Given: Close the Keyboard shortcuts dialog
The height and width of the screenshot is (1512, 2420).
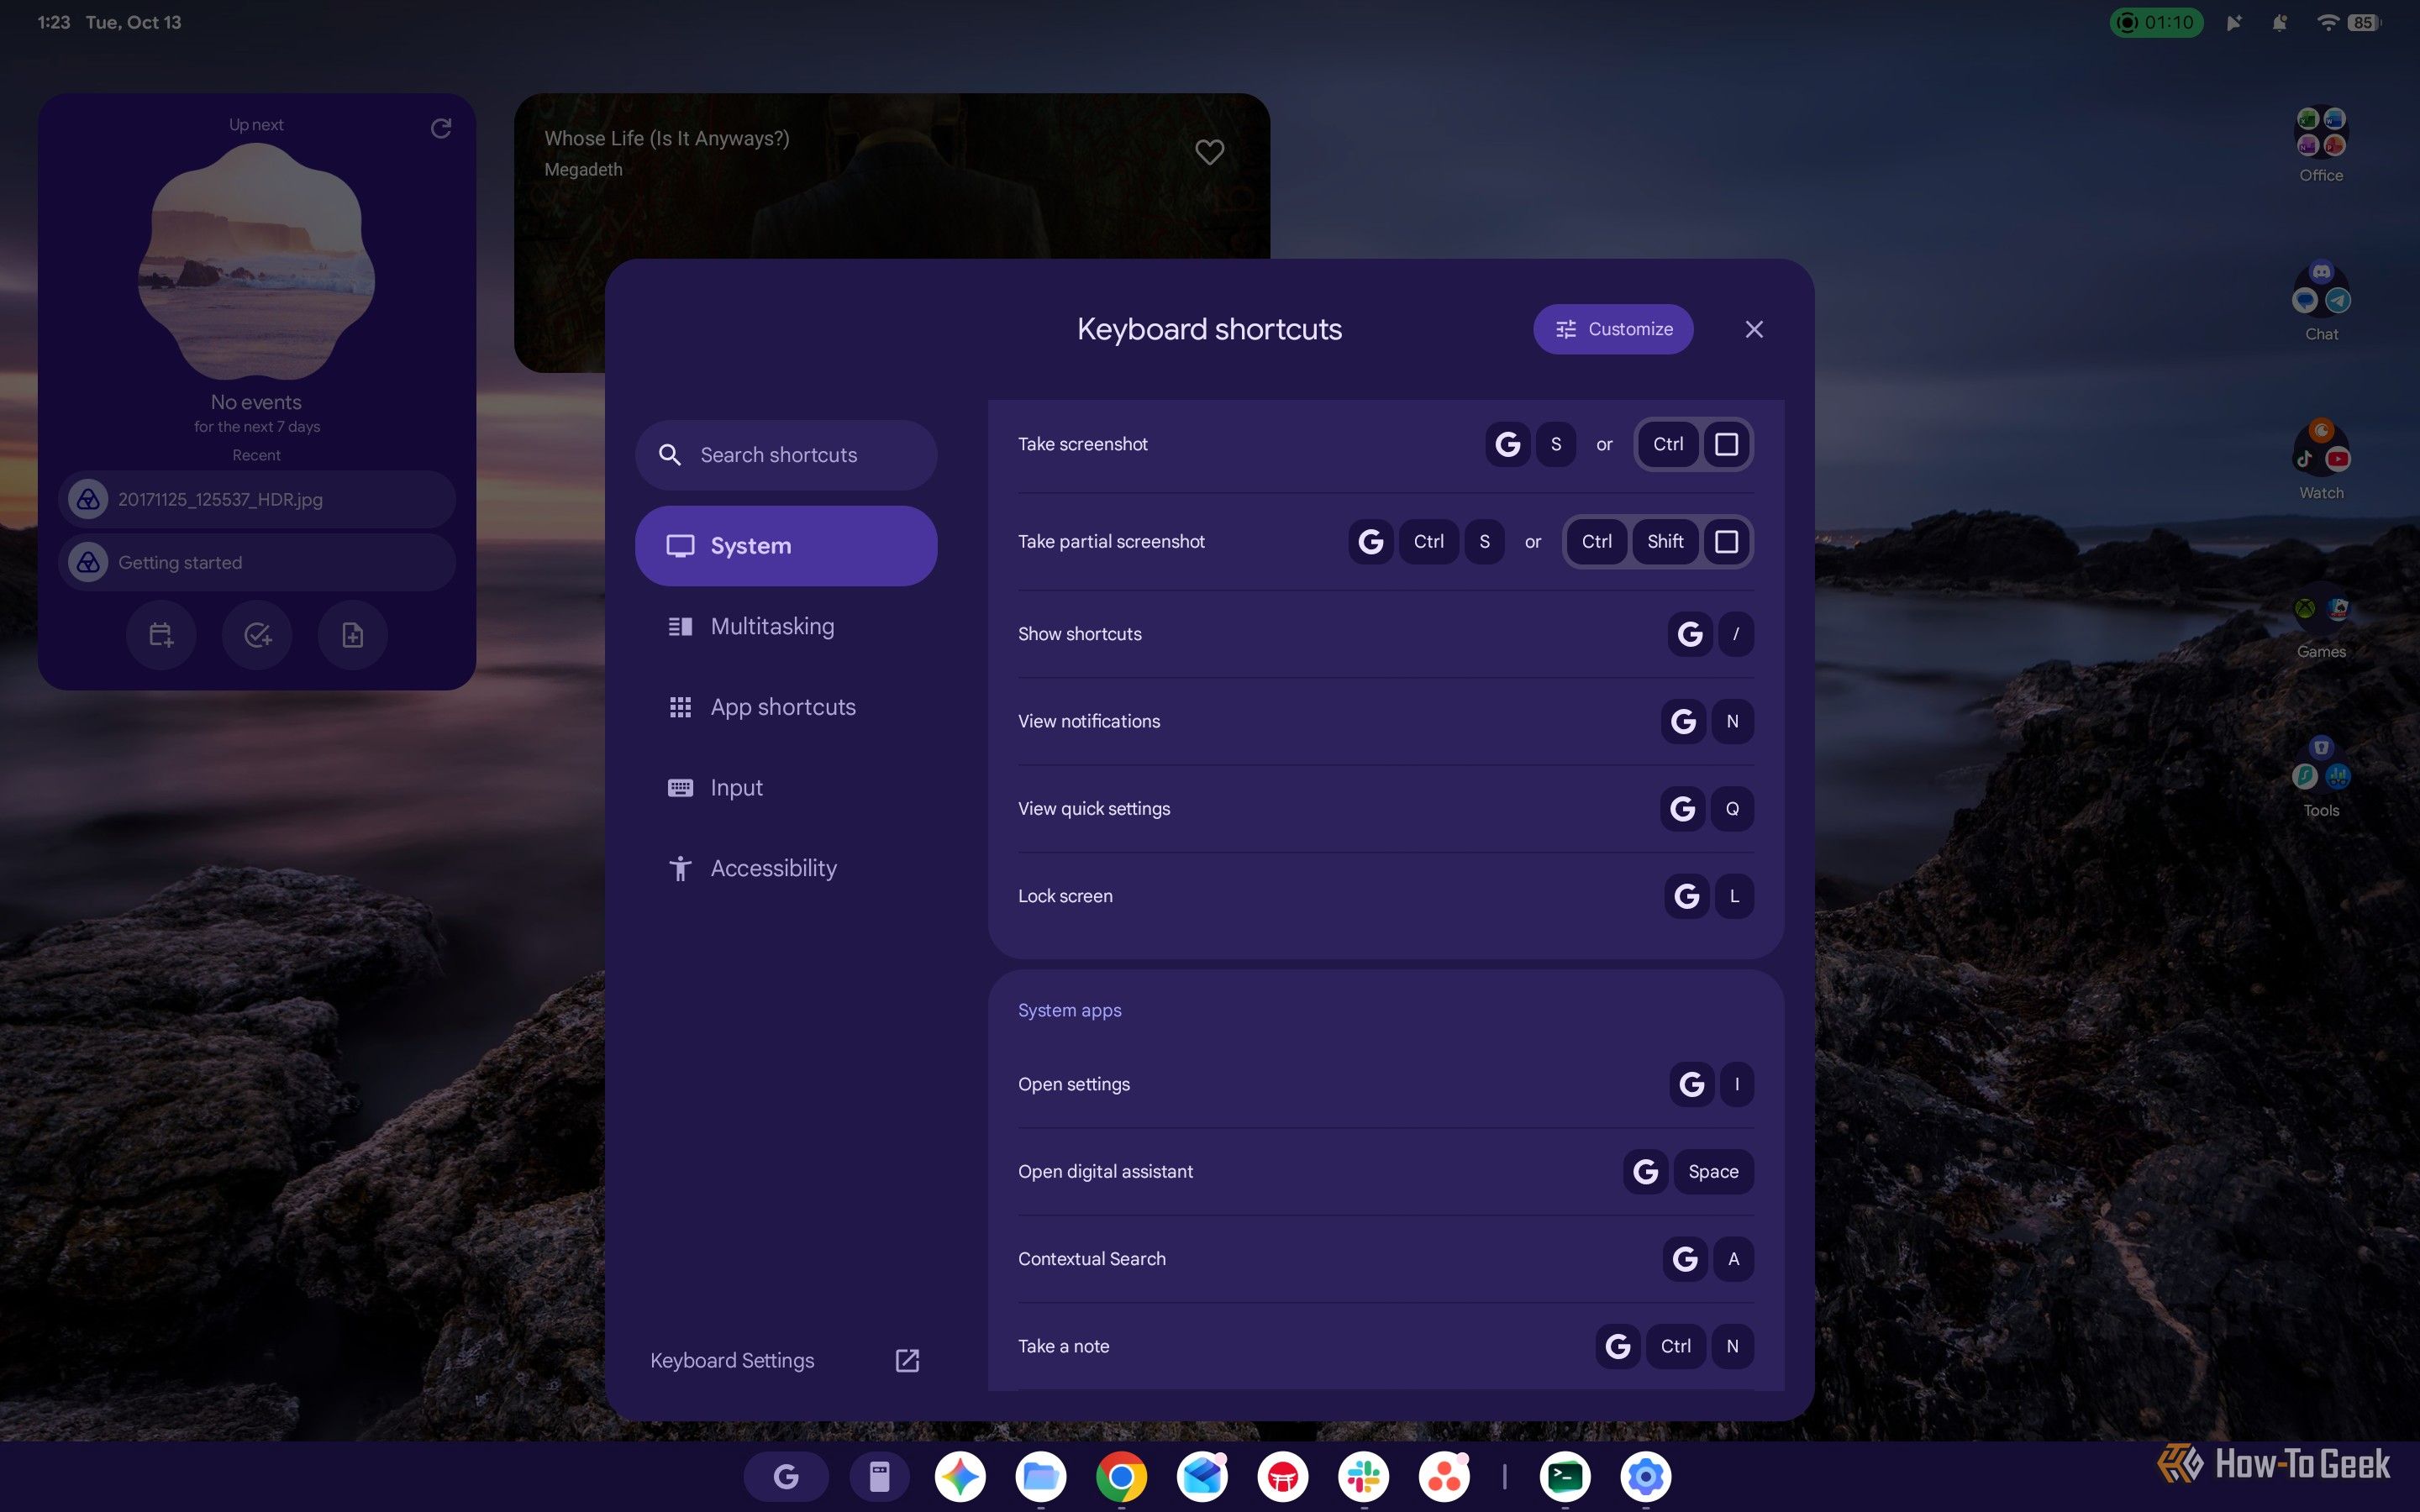Looking at the screenshot, I should (x=1753, y=329).
